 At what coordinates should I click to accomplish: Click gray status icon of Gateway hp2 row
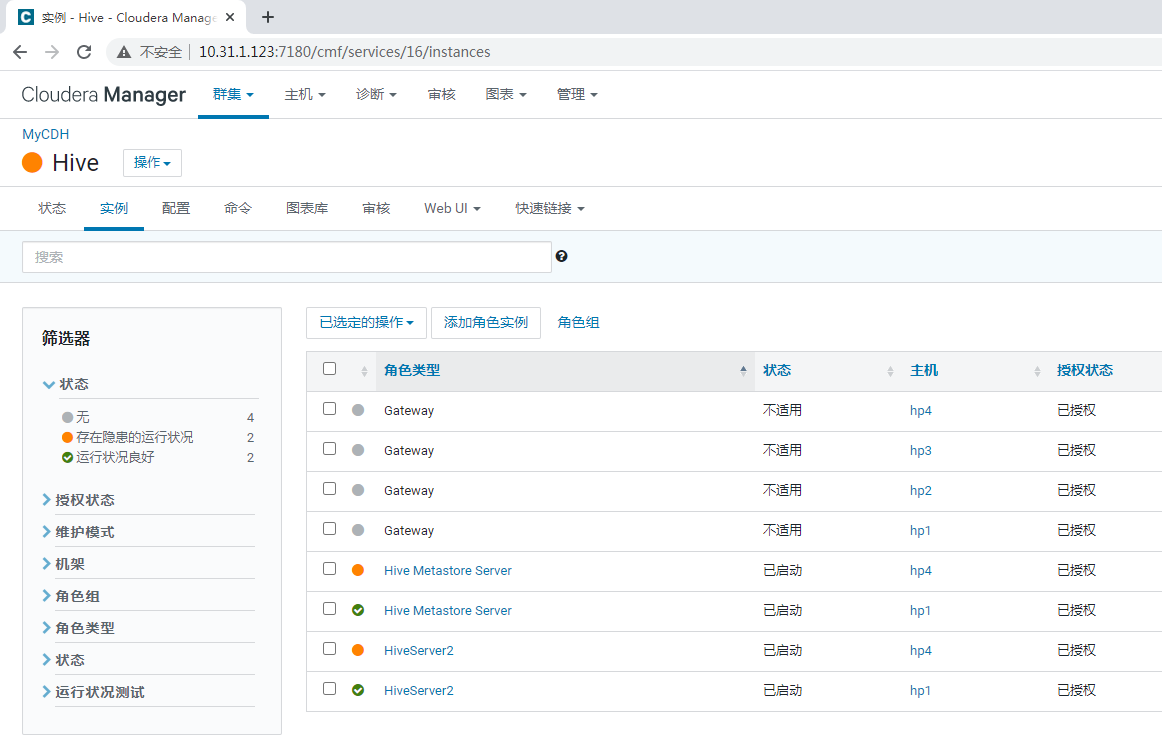(358, 490)
